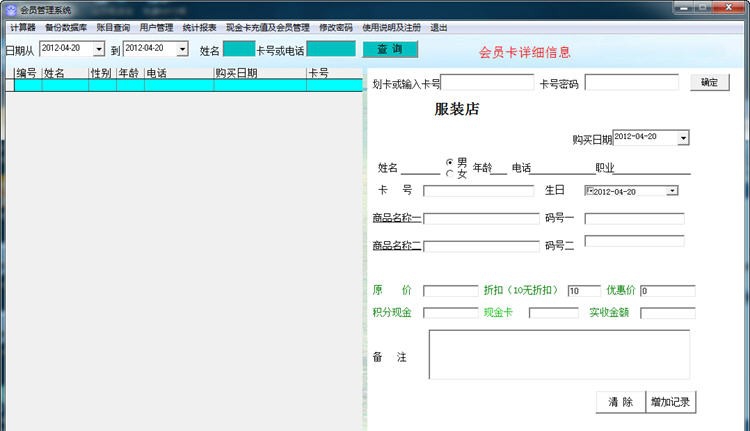Viewport: 750px width, 431px height.
Task: Click the 商品名称一 input field
Action: [481, 219]
